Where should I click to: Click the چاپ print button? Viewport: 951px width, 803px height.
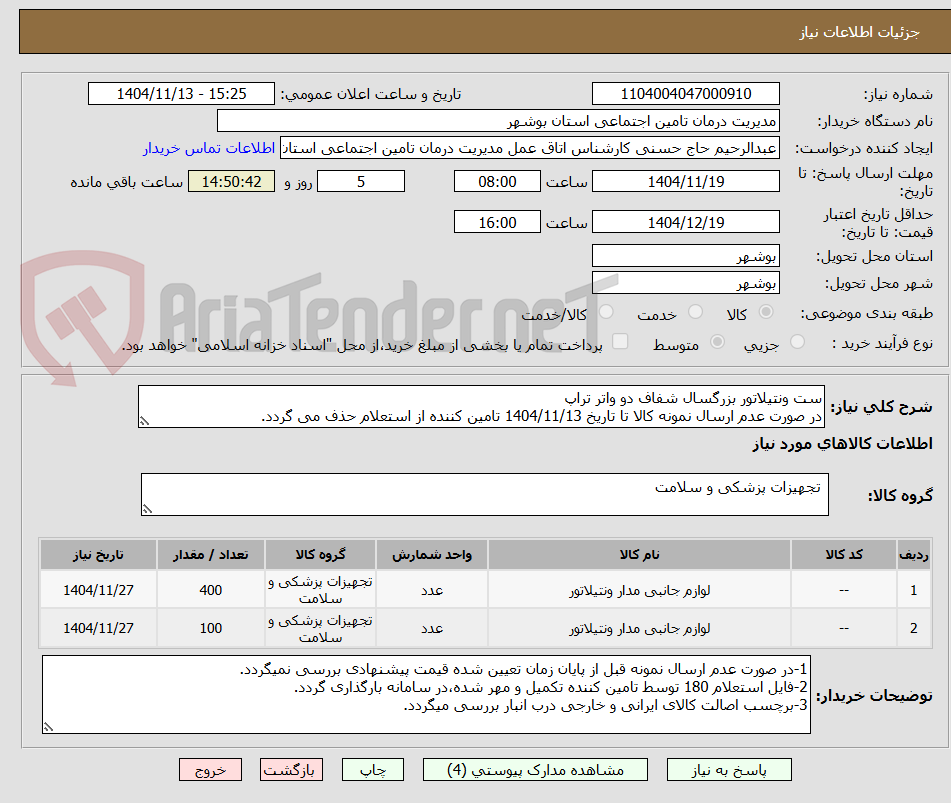[372, 770]
